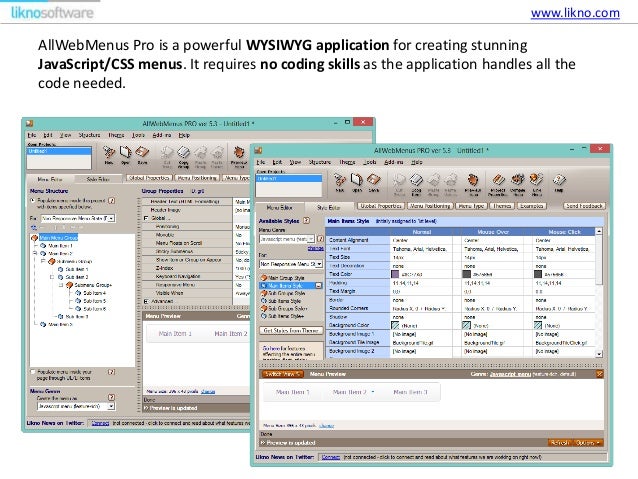Click Normal state Text Color swatch
638x479 pixels.
click(395, 274)
